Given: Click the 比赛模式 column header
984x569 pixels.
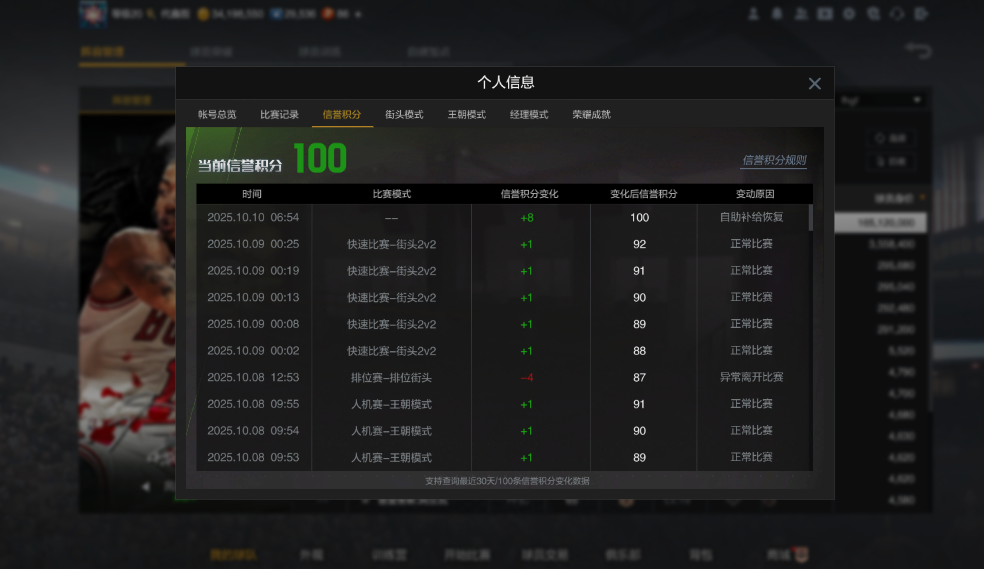Looking at the screenshot, I should (392, 194).
